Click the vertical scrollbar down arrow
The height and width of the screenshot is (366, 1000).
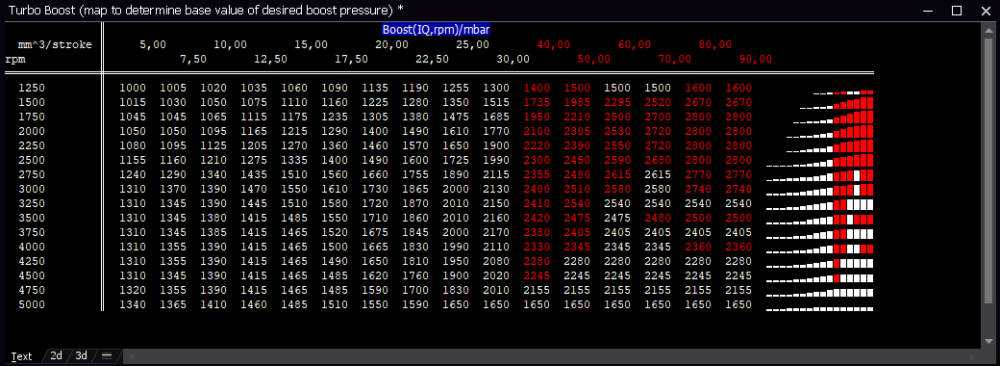coord(988,342)
